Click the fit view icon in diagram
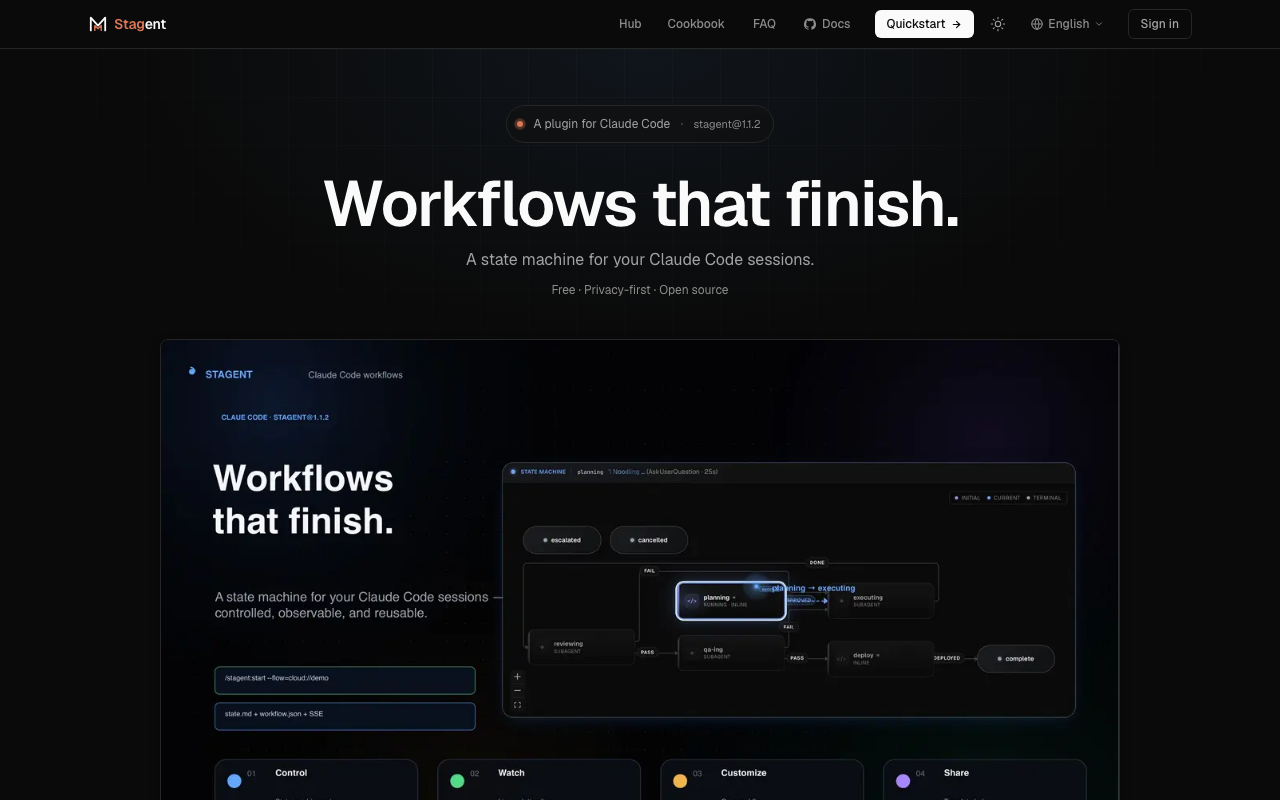This screenshot has width=1280, height=800. point(517,705)
